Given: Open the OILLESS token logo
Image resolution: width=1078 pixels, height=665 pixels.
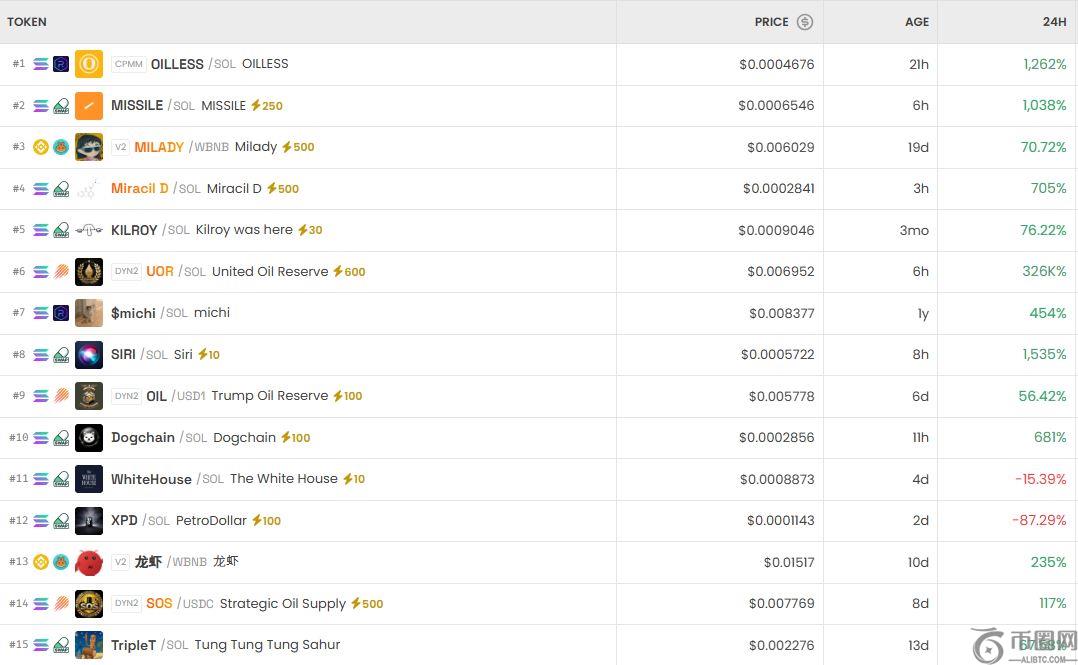Looking at the screenshot, I should (89, 64).
